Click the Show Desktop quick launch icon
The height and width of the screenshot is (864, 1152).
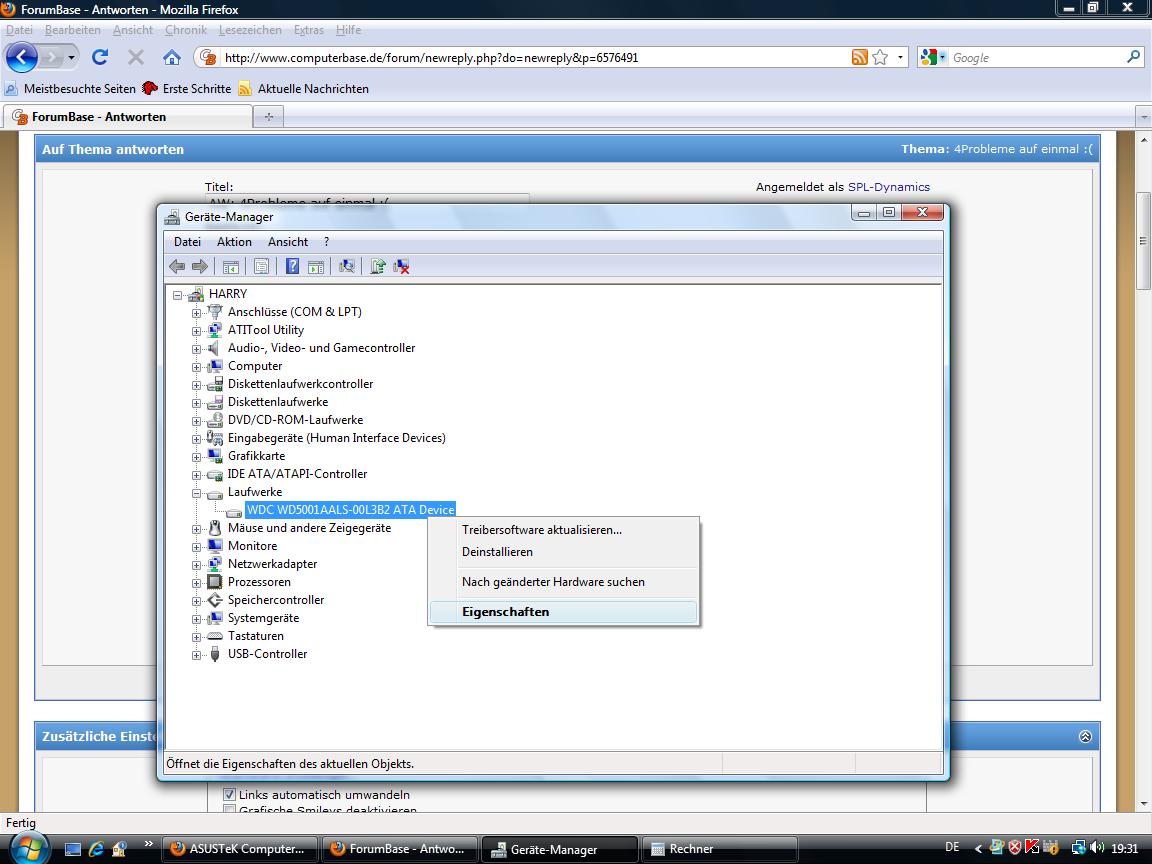click(x=73, y=849)
